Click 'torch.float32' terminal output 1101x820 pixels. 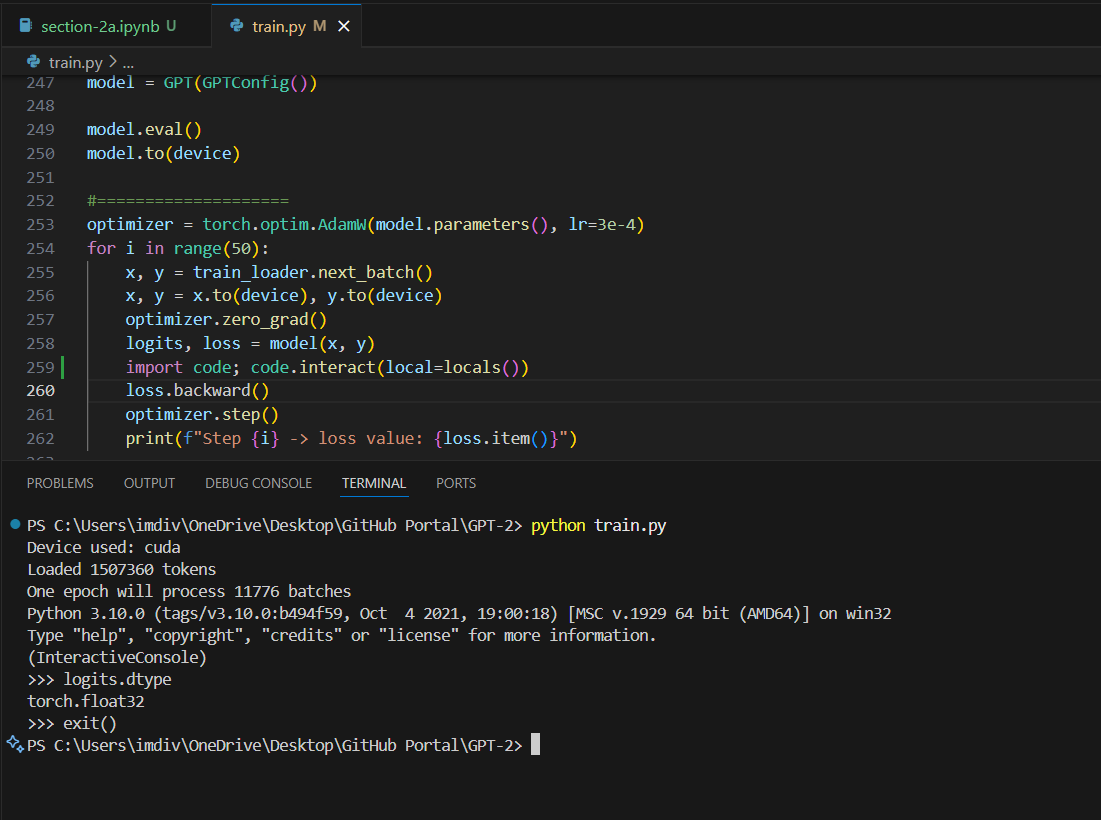(x=86, y=701)
